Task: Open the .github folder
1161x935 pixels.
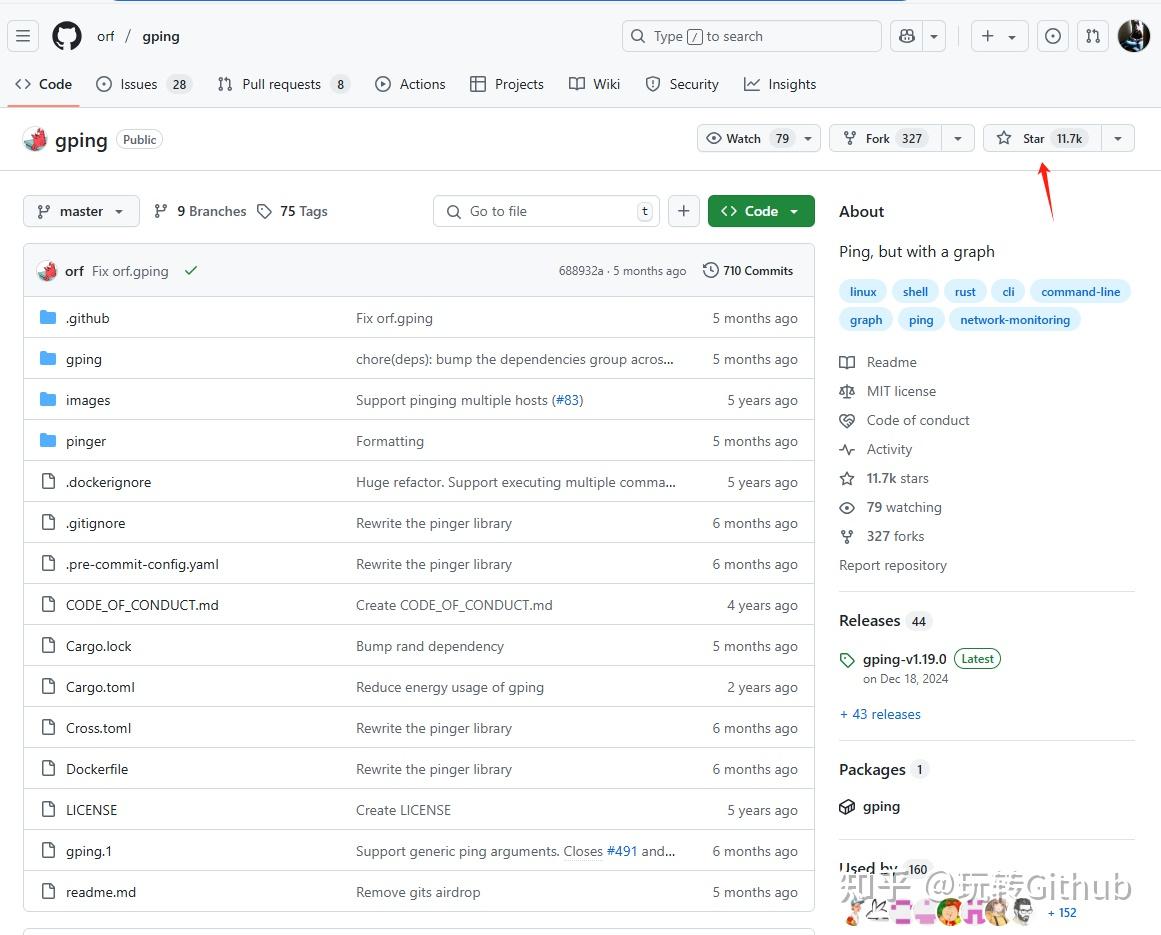Action: point(87,318)
